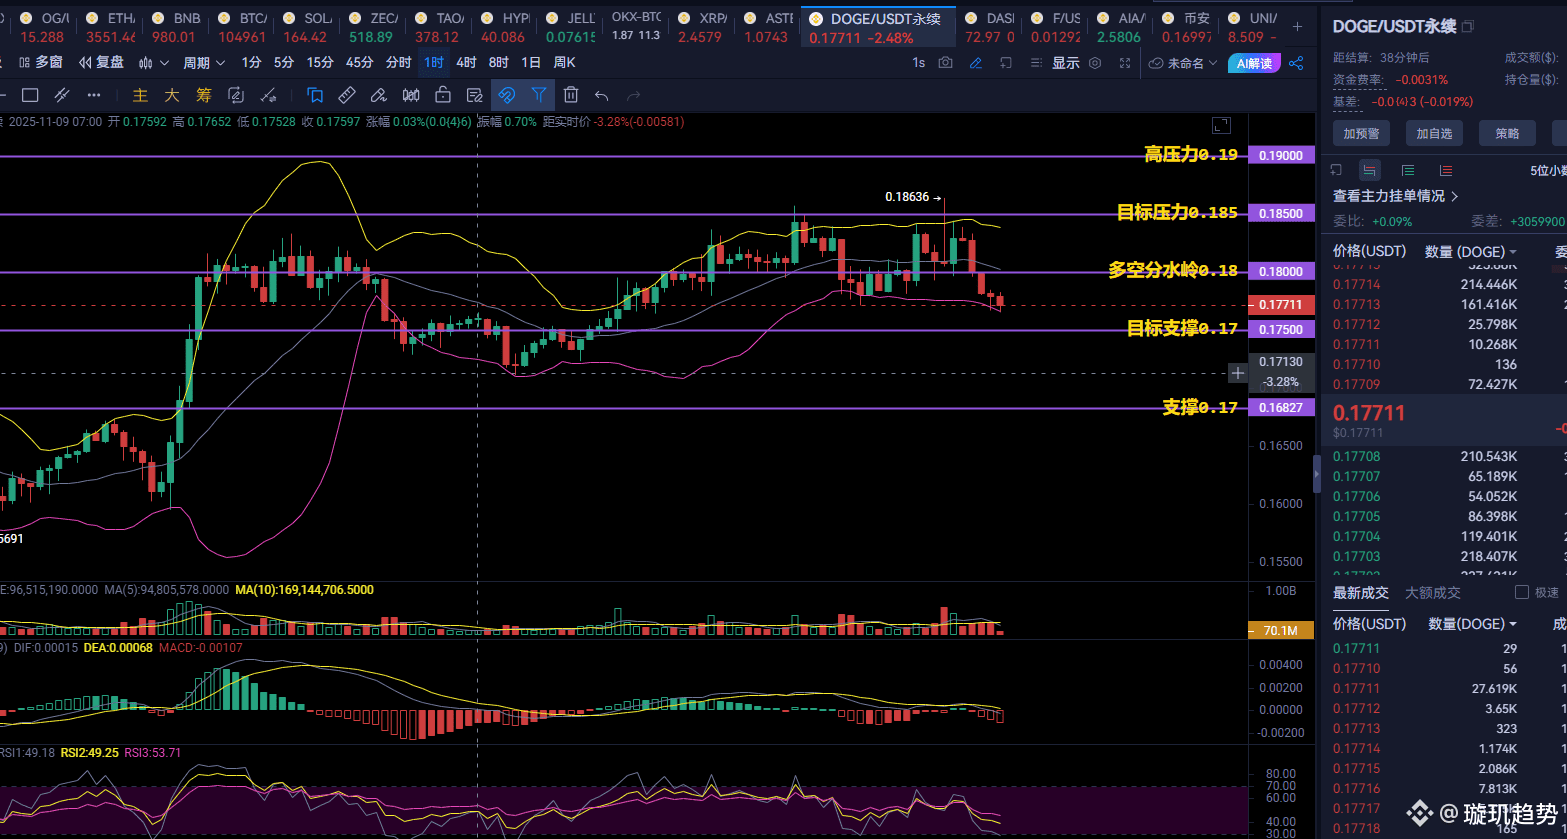The width and height of the screenshot is (1567, 839).
Task: Toggle the magnet snap mode
Action: (506, 95)
